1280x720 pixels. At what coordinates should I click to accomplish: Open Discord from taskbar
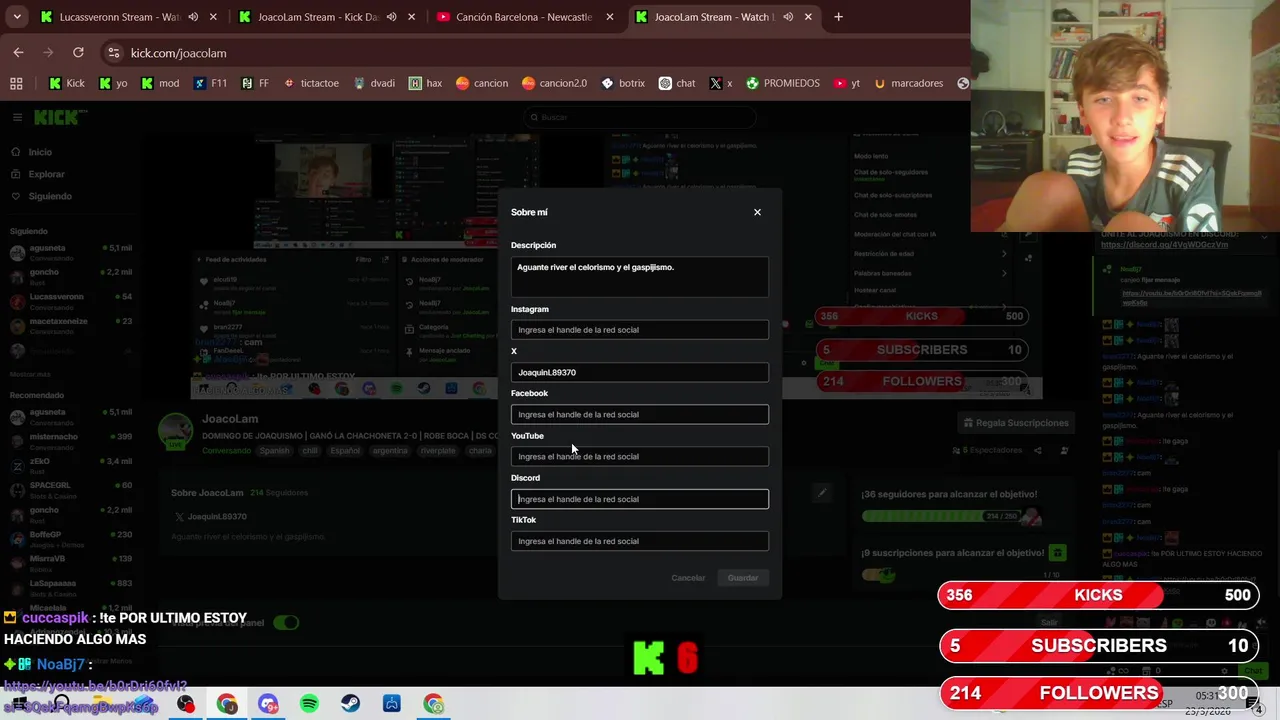click(268, 704)
